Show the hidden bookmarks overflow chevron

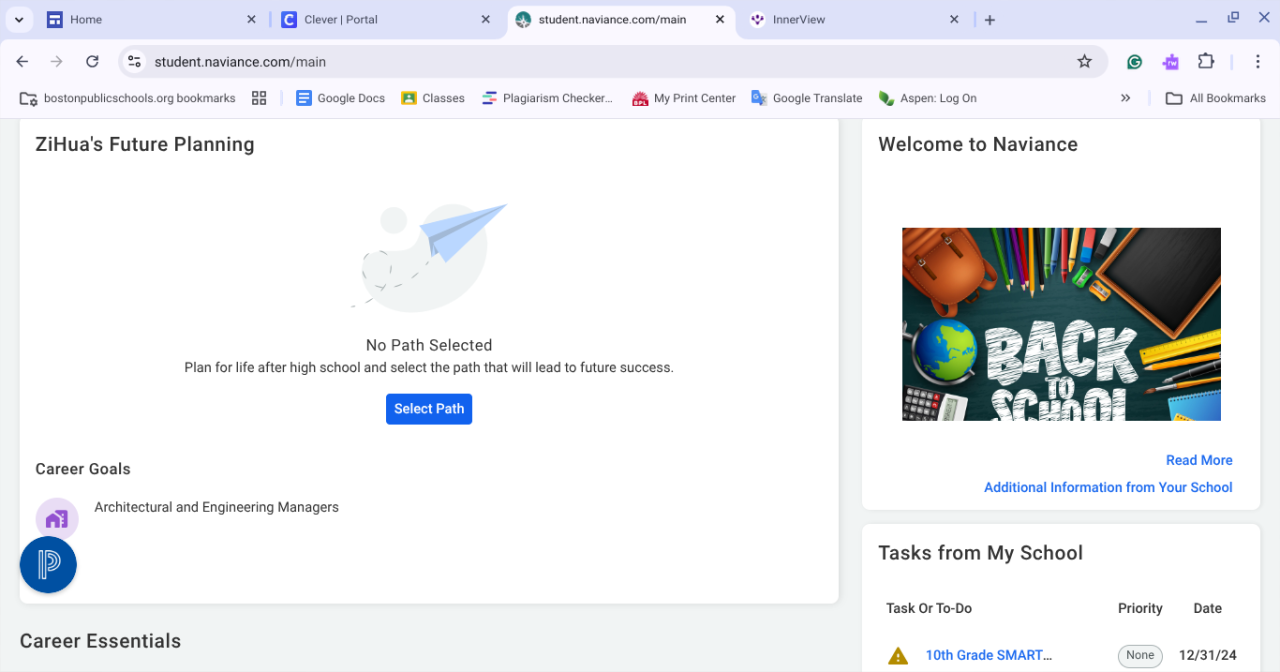click(x=1125, y=98)
